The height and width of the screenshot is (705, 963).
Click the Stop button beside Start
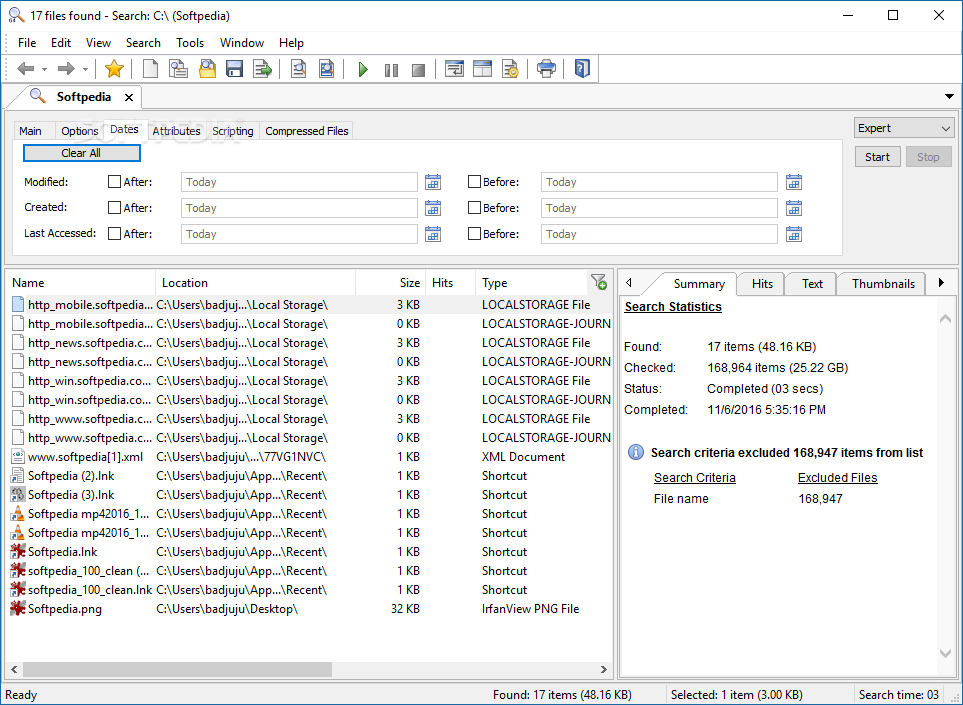point(928,157)
